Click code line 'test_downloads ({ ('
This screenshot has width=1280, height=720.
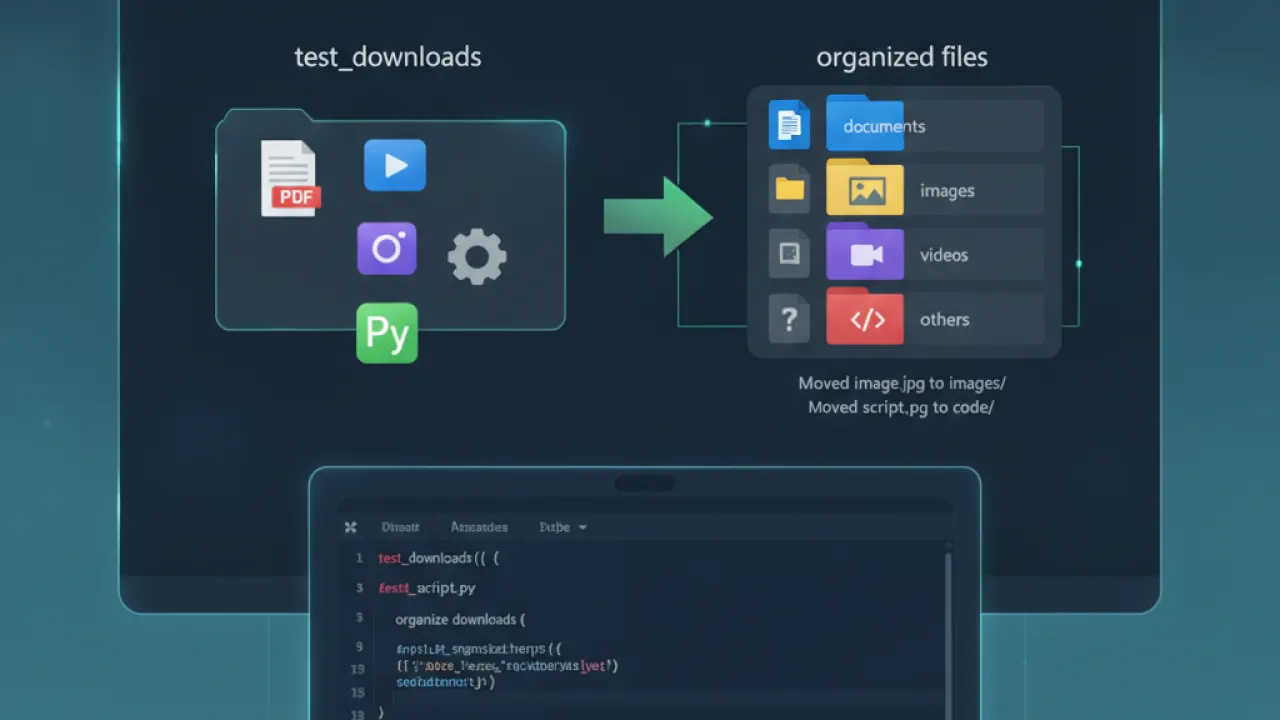point(438,558)
